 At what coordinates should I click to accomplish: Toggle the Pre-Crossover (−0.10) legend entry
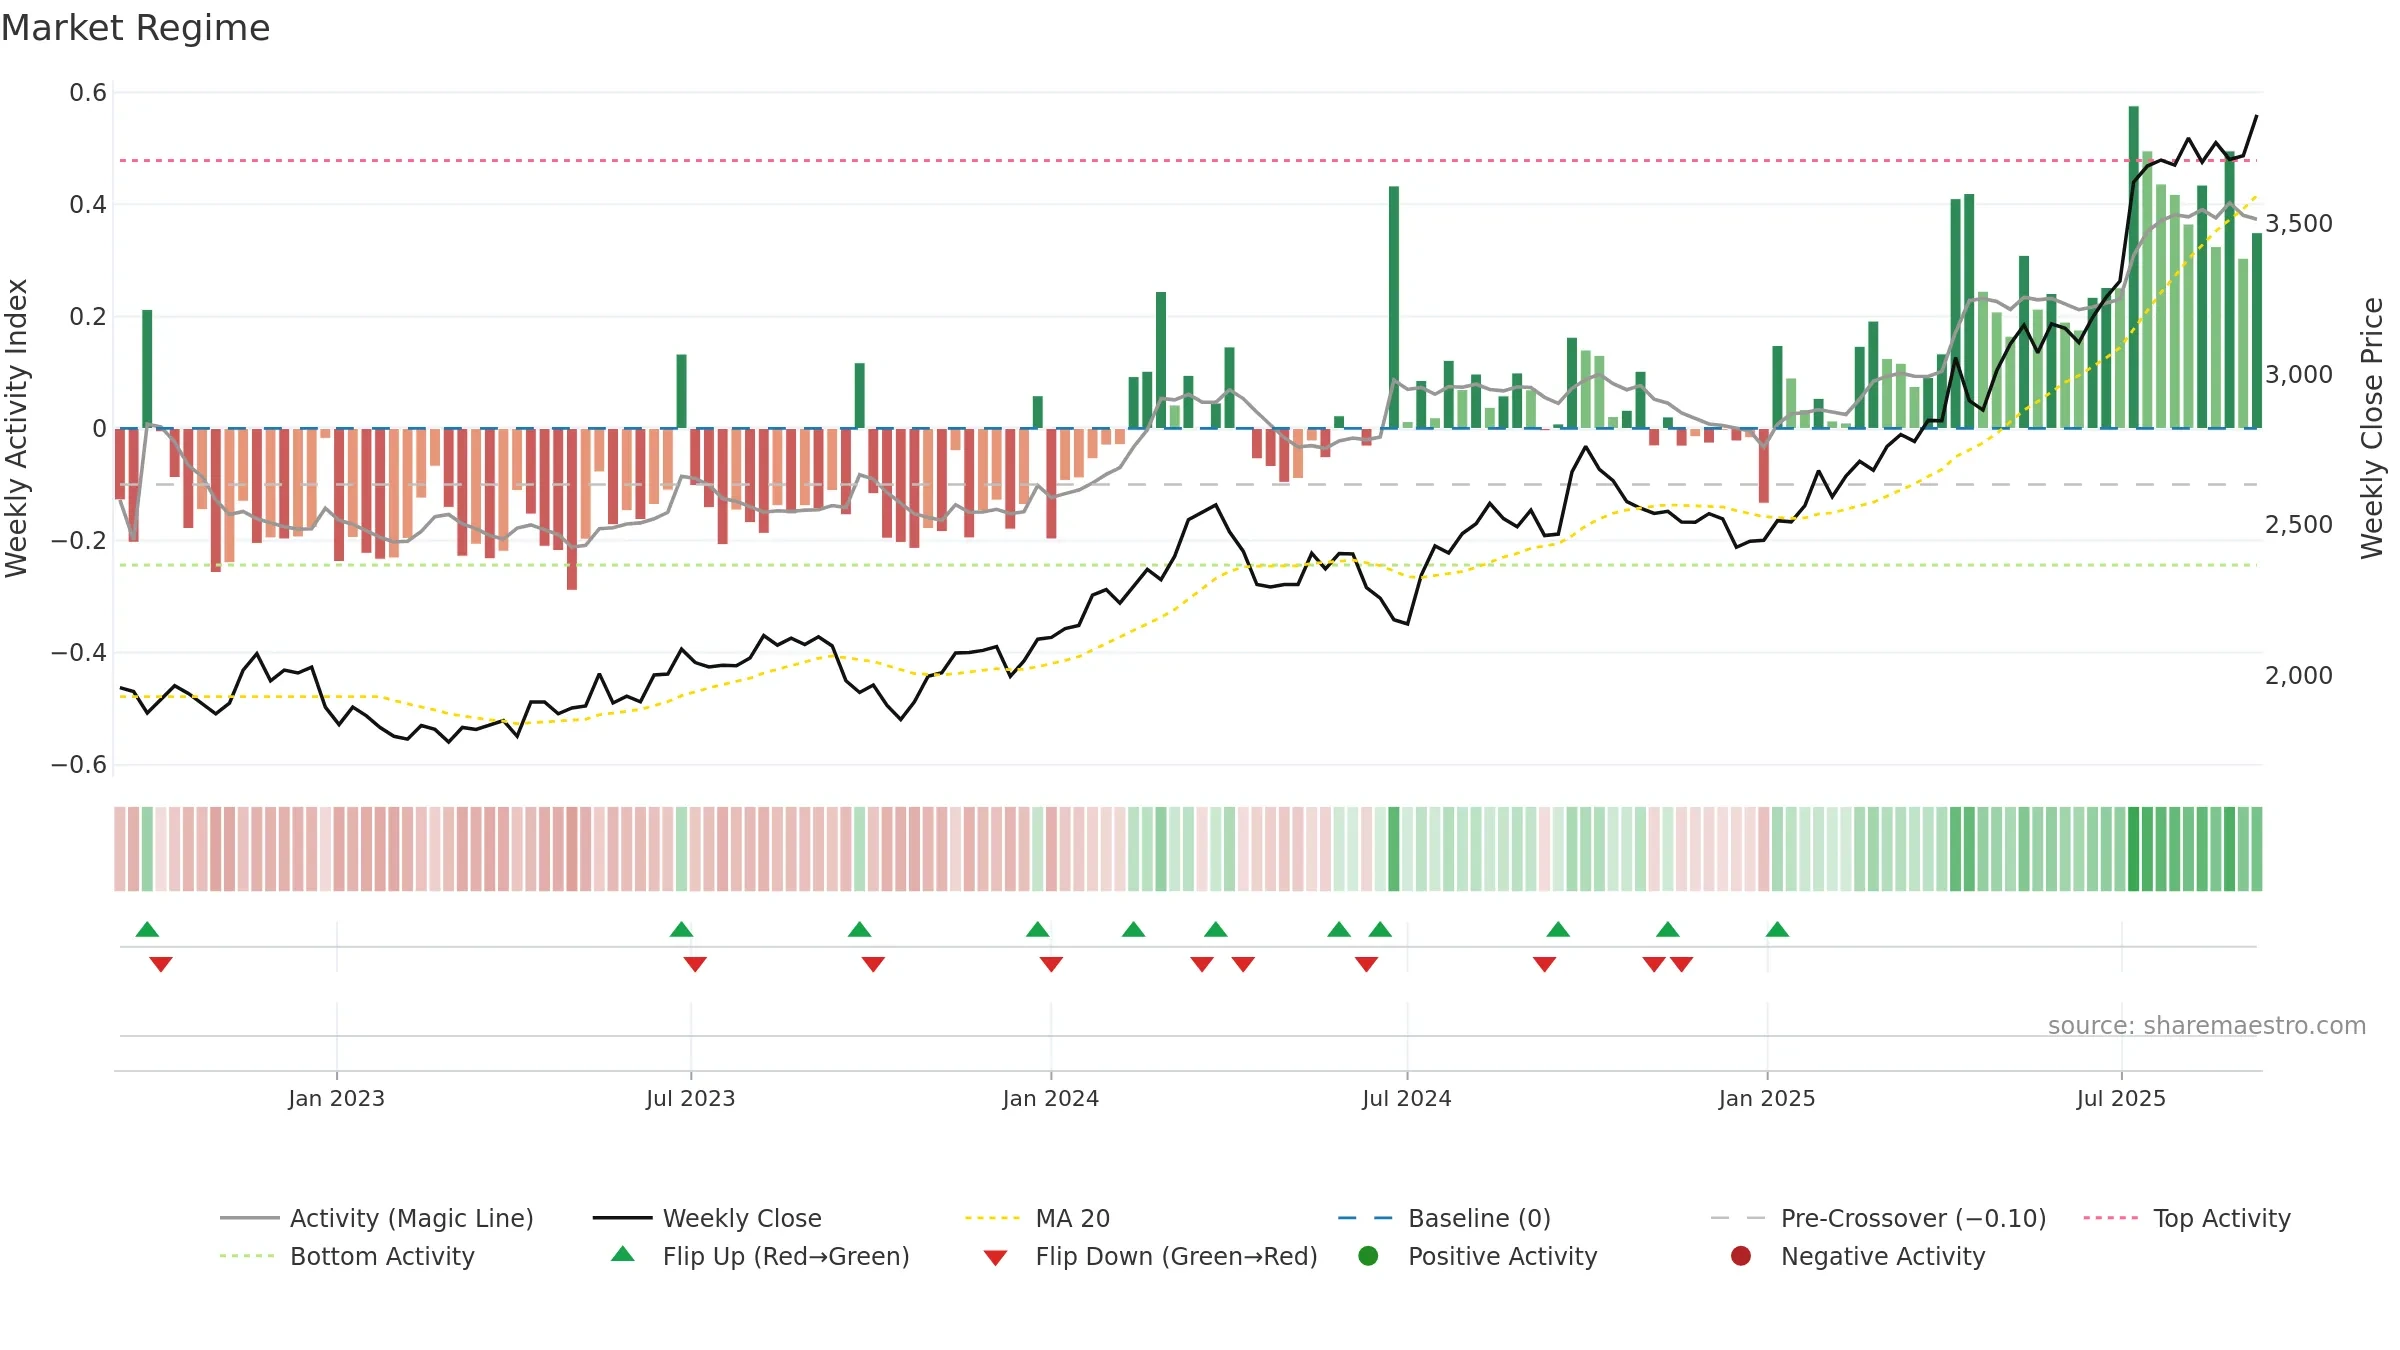tap(1878, 1218)
